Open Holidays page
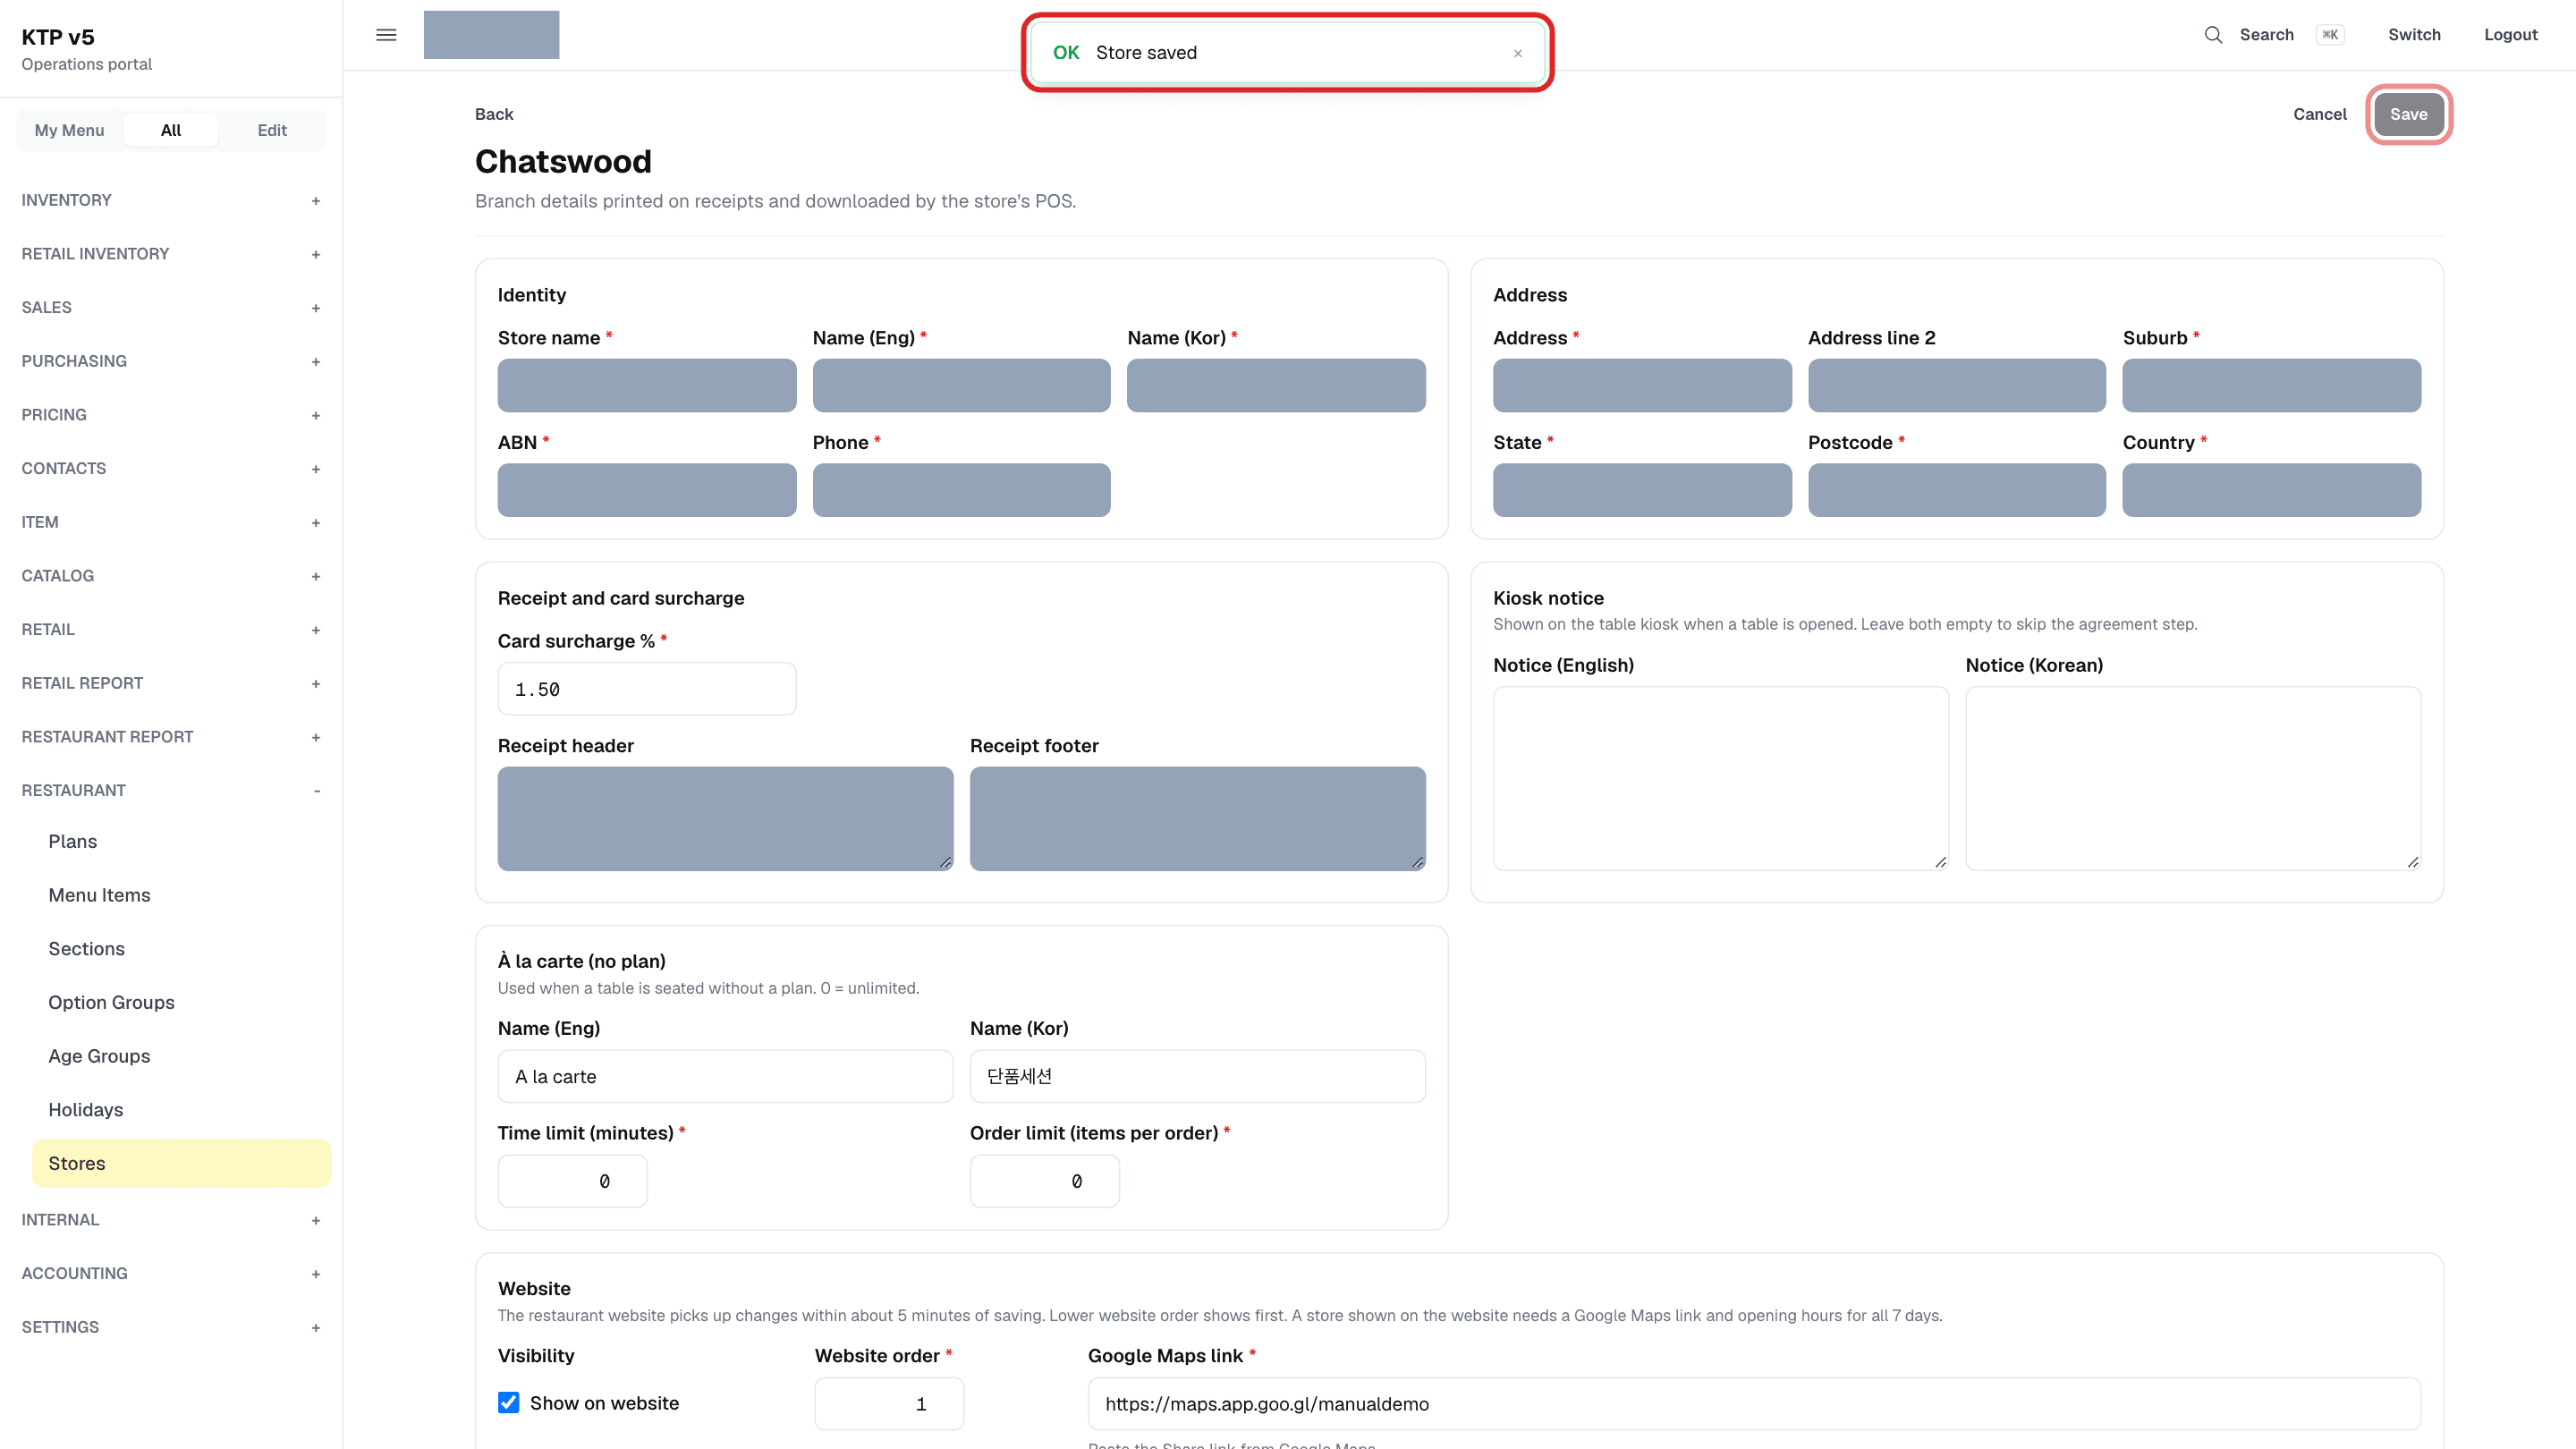 [x=181, y=1110]
